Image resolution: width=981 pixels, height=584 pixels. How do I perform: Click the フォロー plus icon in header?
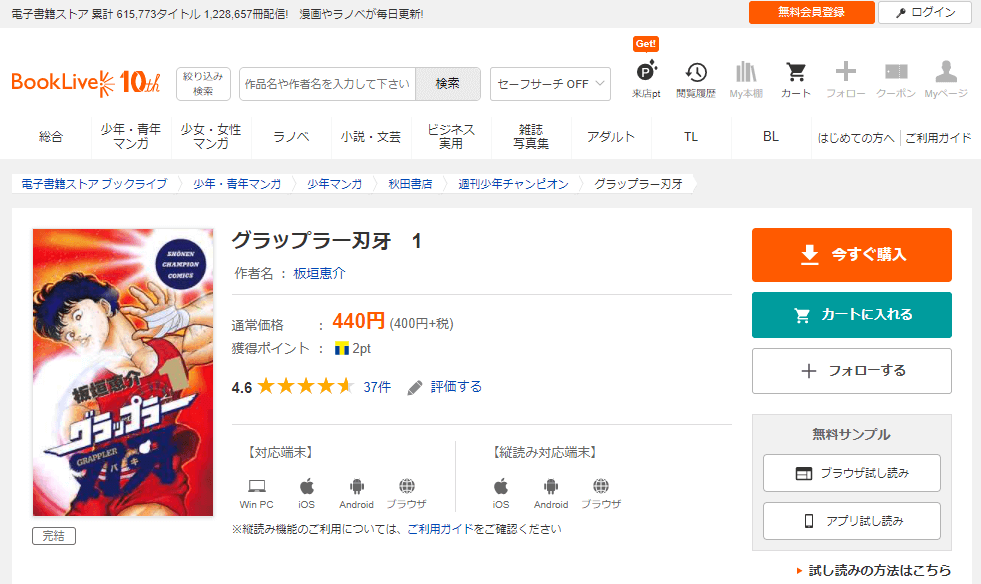coord(846,72)
